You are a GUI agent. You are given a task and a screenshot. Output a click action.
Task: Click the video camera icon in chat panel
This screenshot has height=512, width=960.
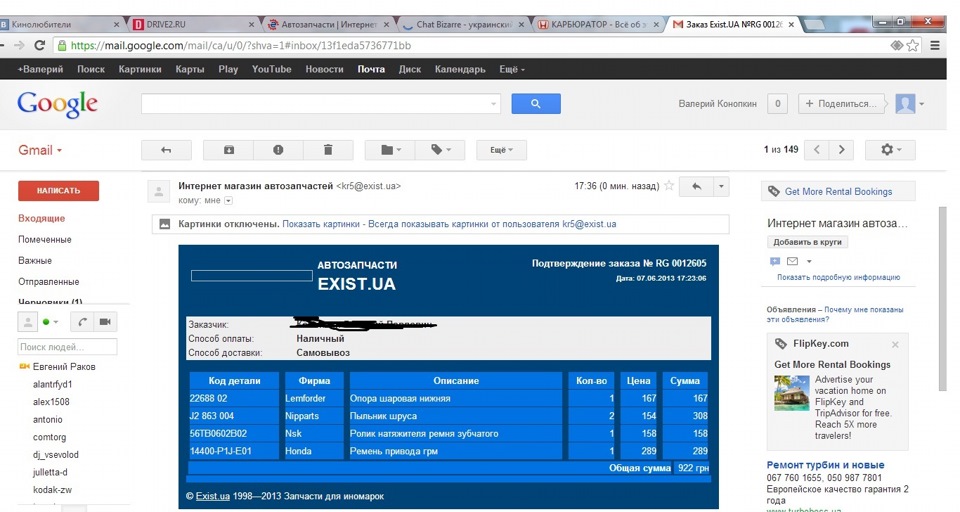tap(105, 322)
